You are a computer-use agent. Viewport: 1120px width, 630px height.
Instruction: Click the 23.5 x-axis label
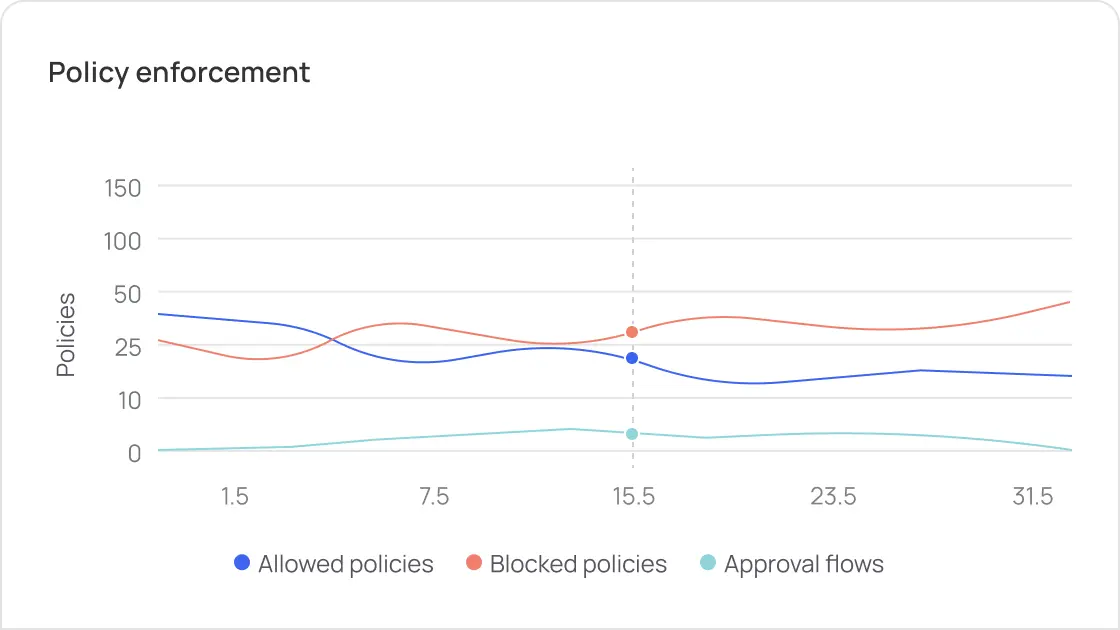(833, 497)
